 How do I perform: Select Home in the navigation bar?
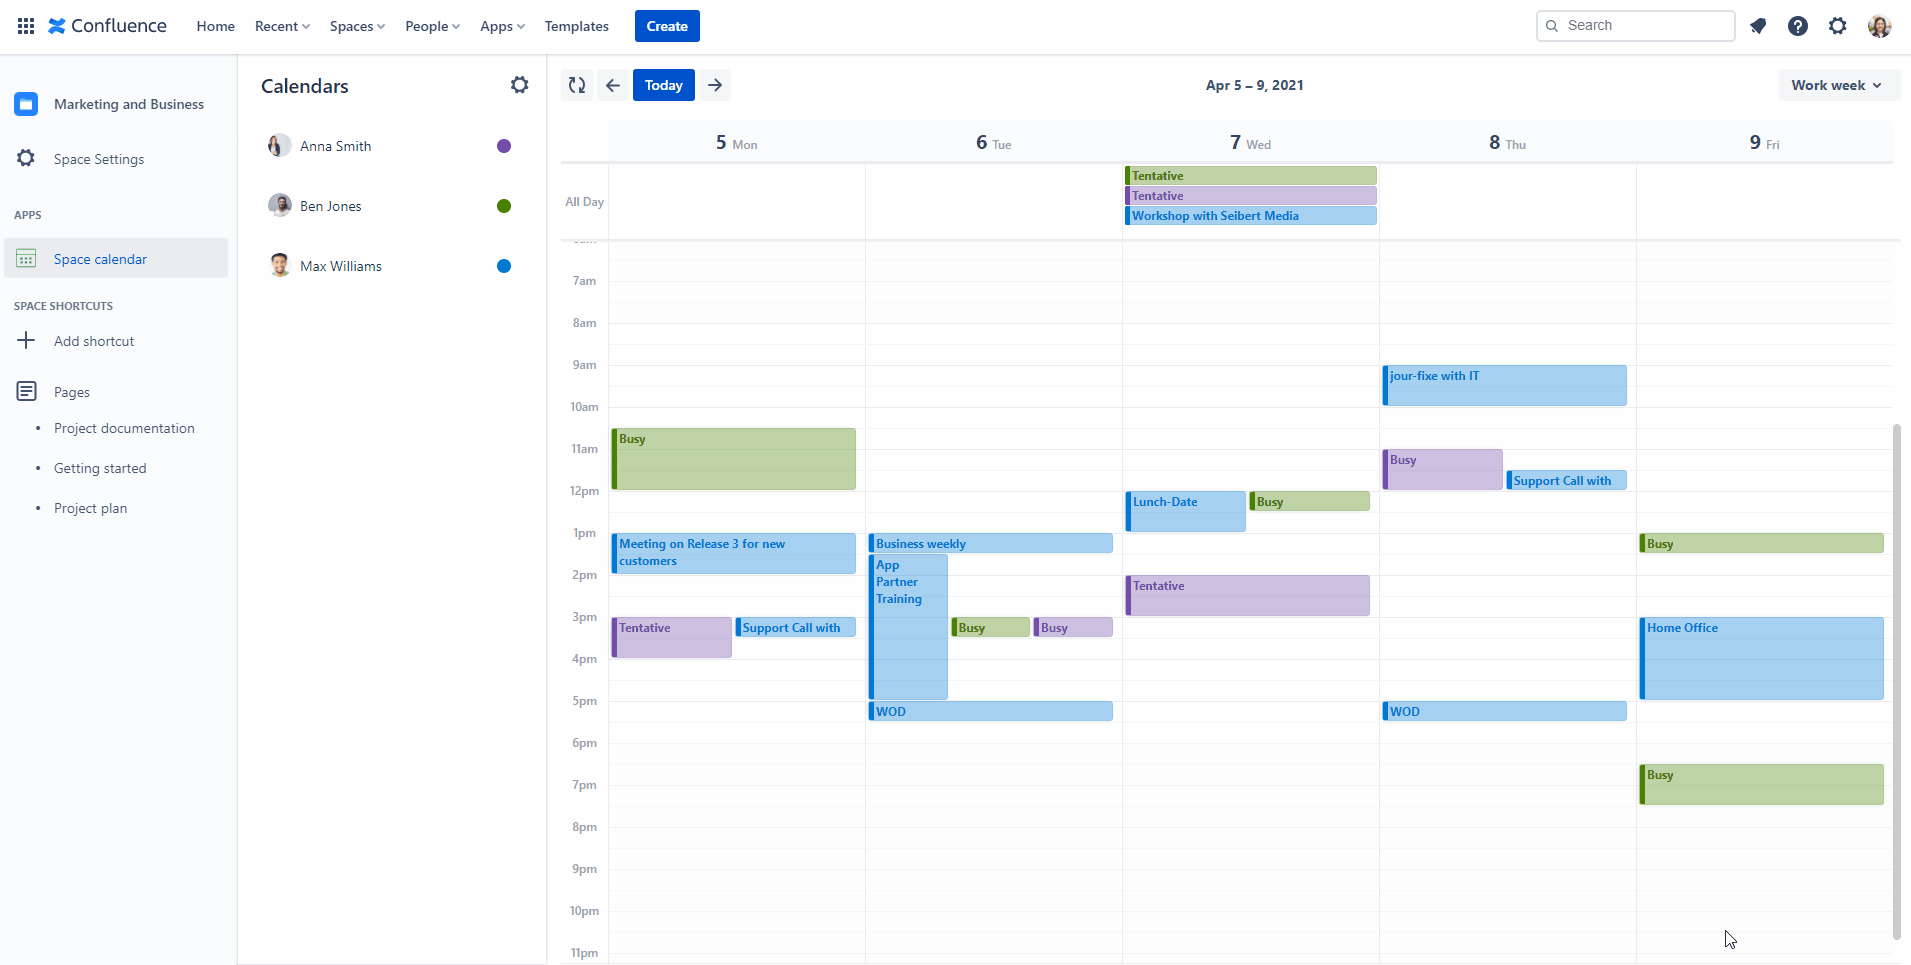point(215,26)
